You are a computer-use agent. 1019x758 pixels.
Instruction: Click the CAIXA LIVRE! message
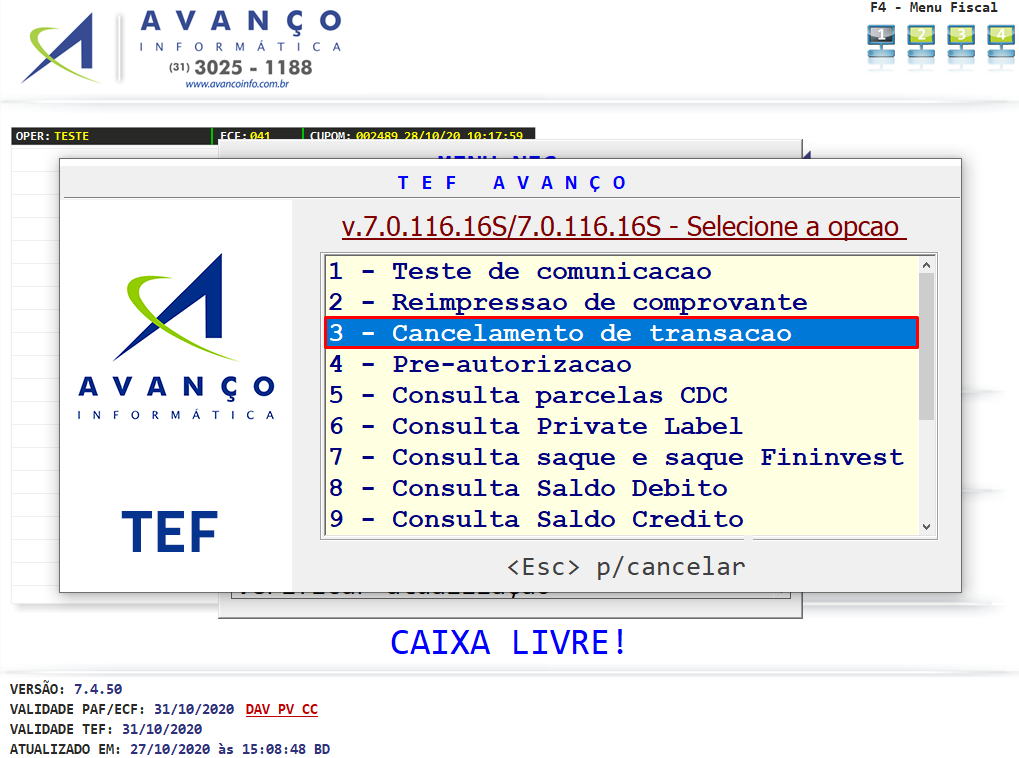pos(508,642)
